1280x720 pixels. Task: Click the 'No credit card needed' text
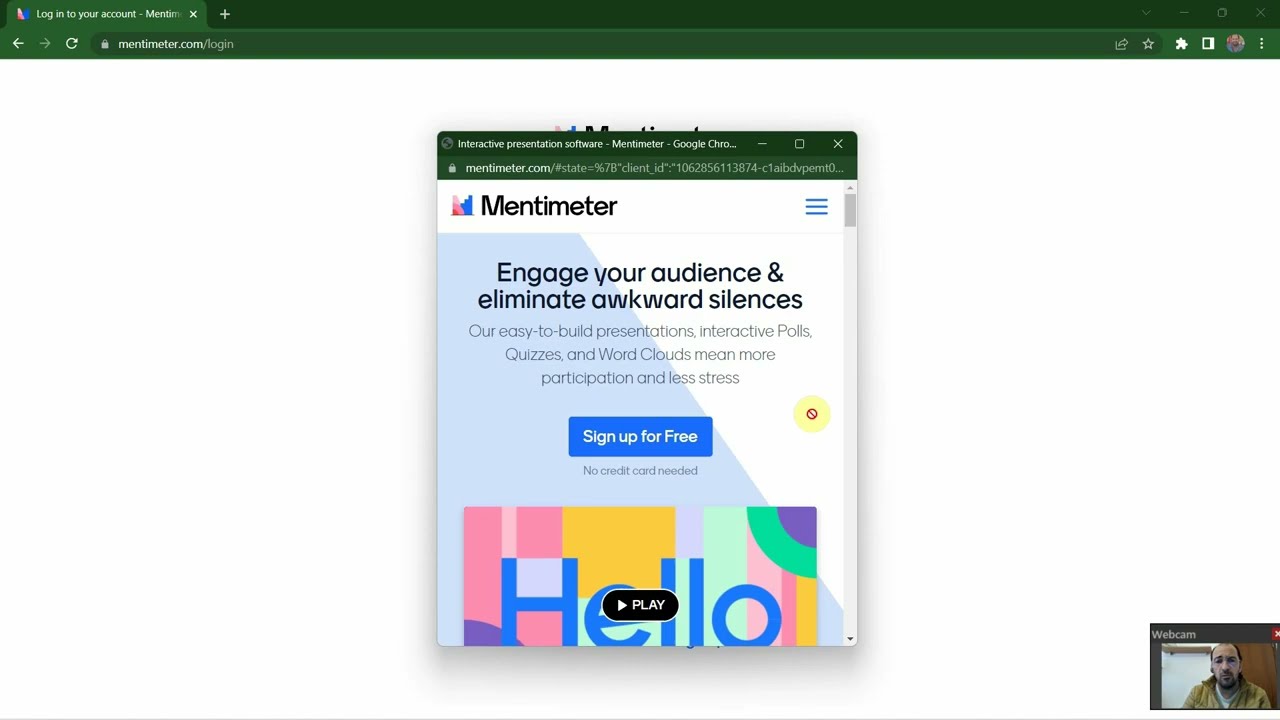click(640, 471)
